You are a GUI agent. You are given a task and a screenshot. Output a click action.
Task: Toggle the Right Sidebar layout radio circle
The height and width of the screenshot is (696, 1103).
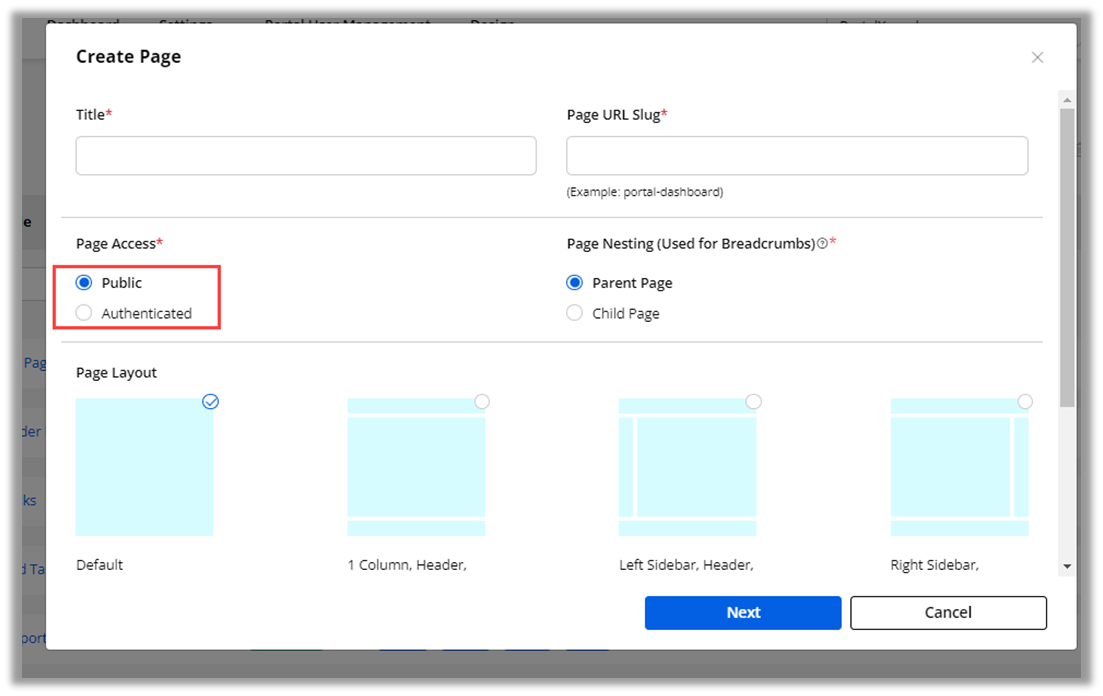point(1025,401)
